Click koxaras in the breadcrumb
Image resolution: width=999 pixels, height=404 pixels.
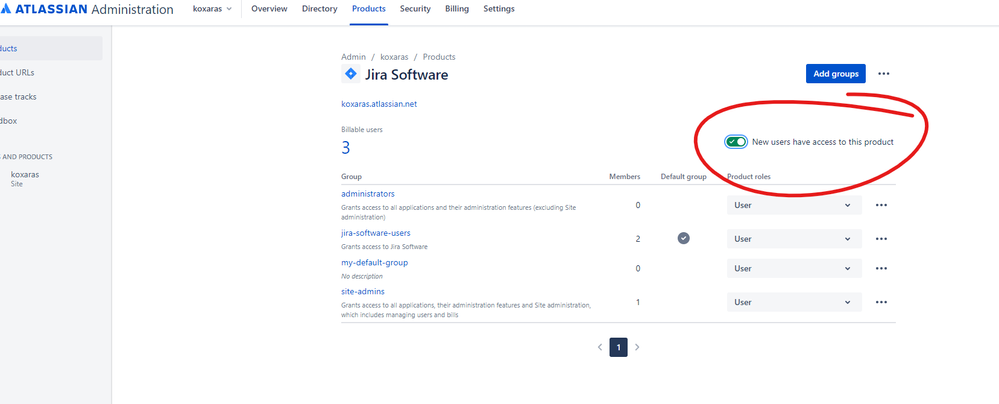tap(394, 57)
